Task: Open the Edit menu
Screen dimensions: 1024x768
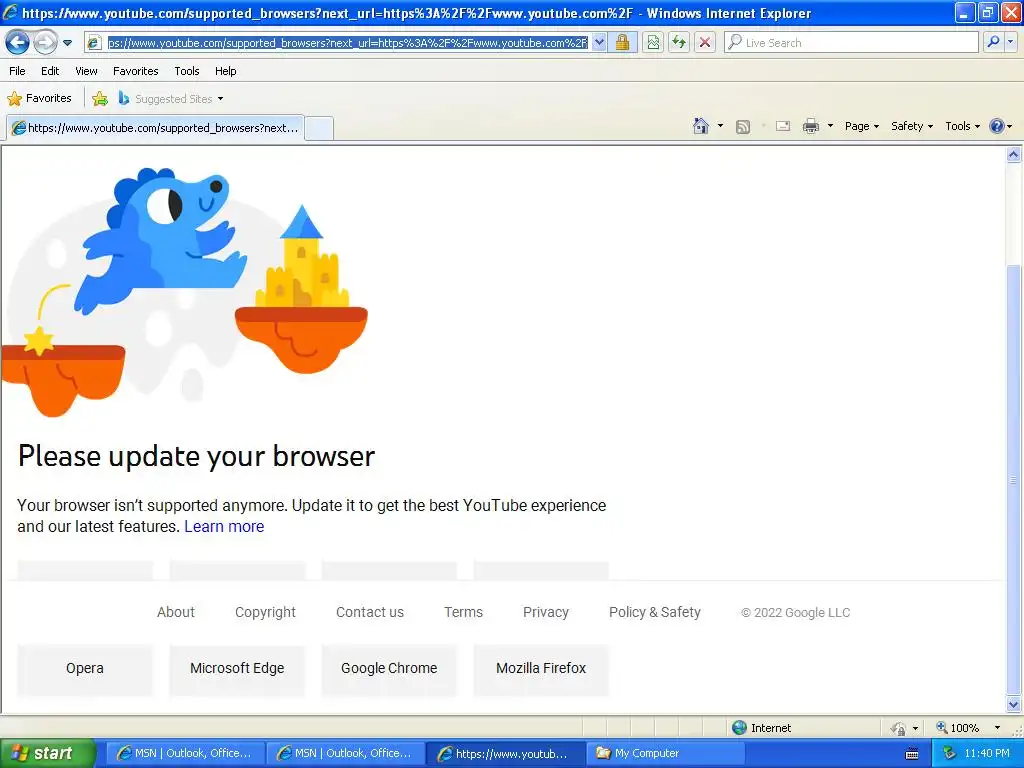Action: (50, 71)
